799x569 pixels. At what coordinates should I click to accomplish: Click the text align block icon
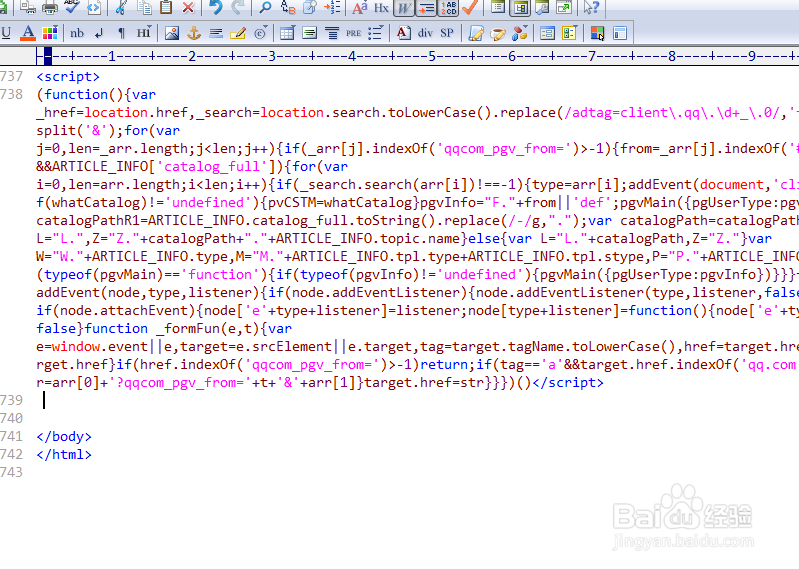(x=309, y=33)
